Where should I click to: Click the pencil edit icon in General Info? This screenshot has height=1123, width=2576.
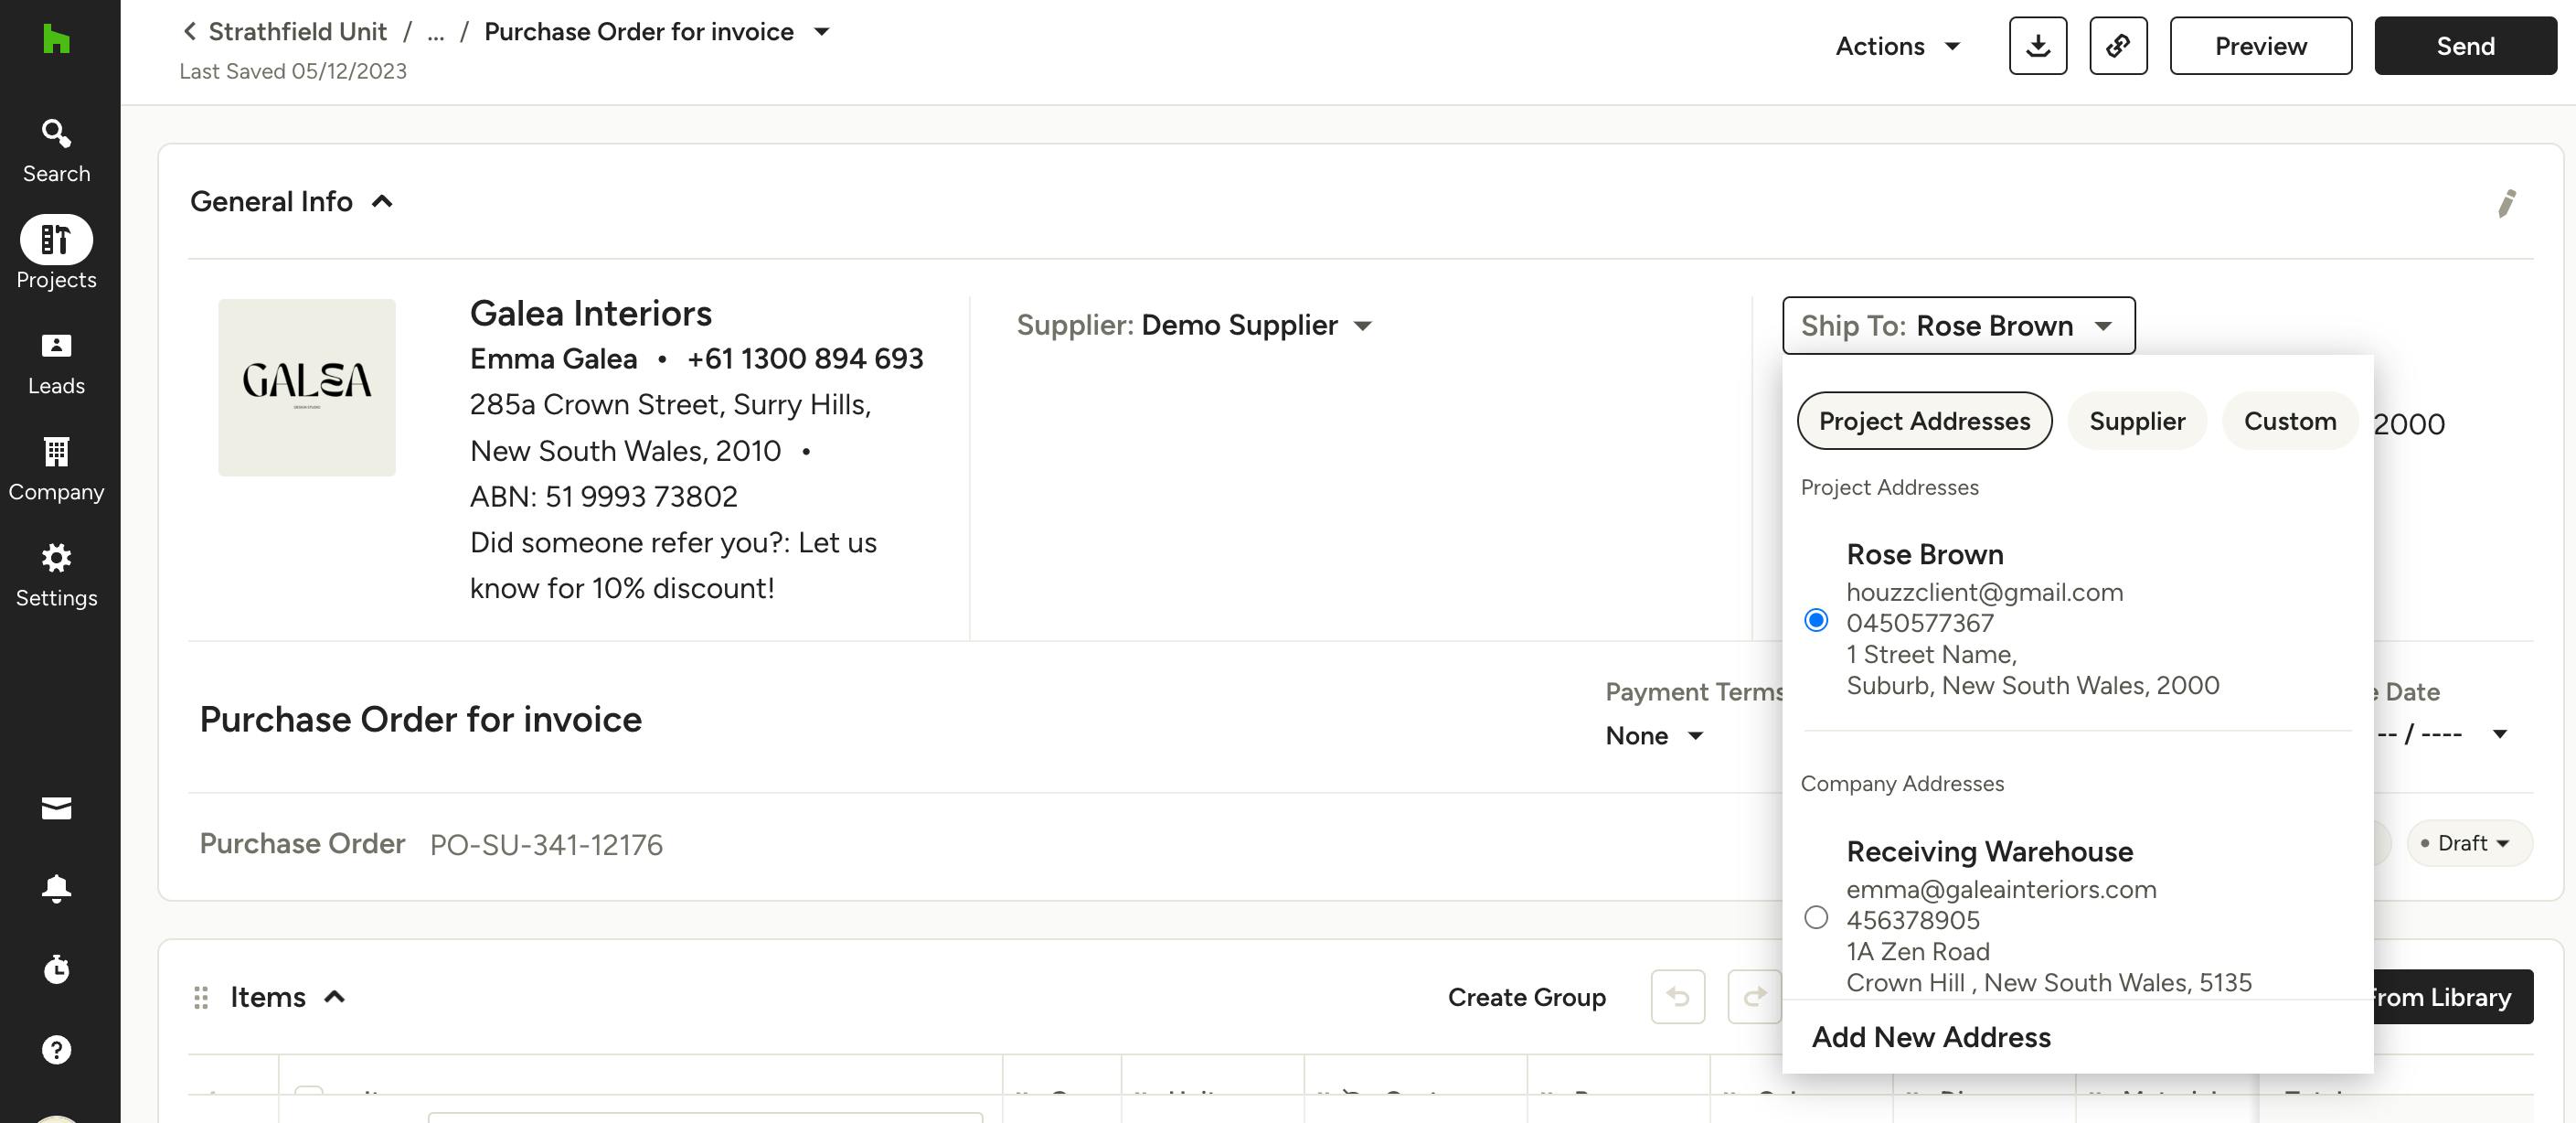tap(2506, 203)
